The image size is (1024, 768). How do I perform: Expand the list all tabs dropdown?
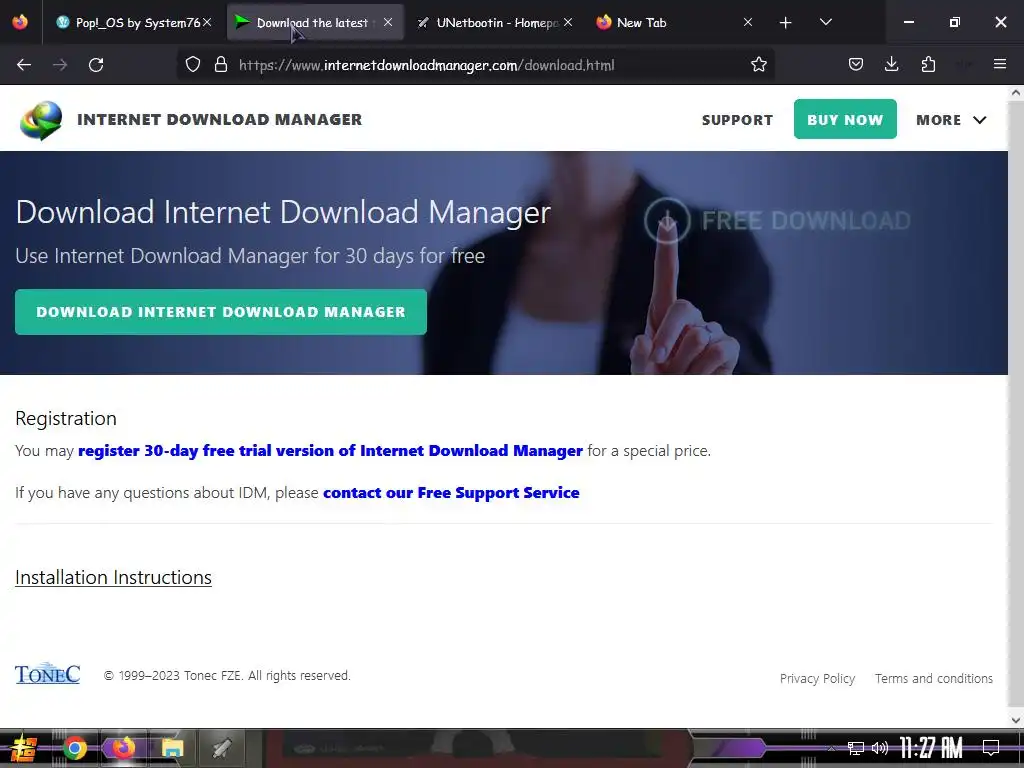[x=825, y=22]
